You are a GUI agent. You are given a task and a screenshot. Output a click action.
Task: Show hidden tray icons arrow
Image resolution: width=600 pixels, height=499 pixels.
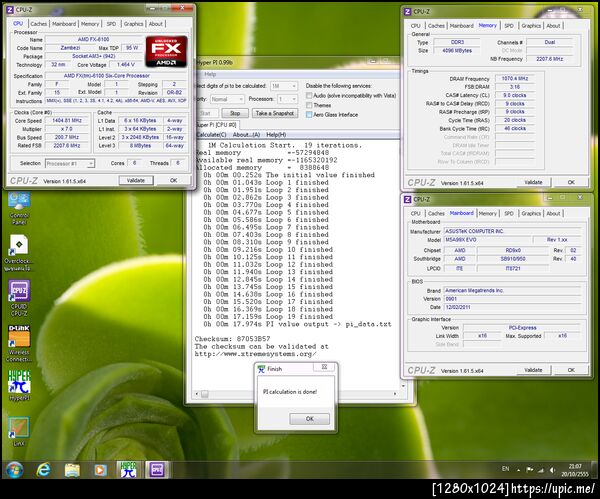click(x=518, y=470)
